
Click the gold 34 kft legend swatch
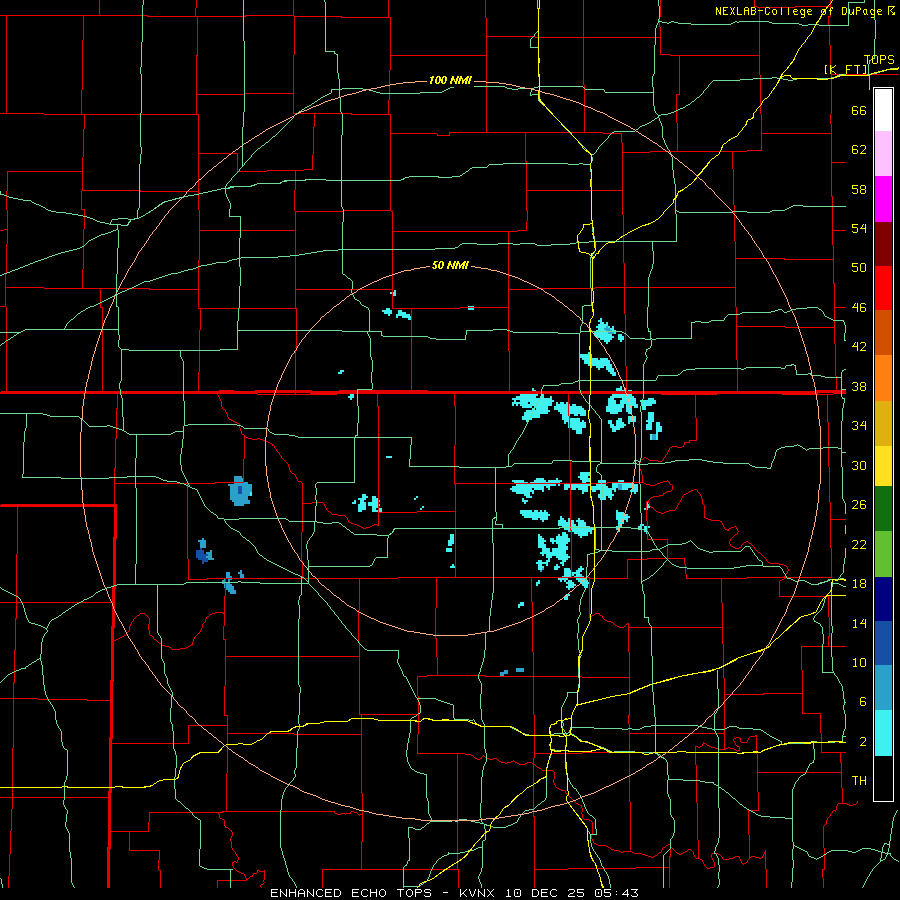tap(883, 424)
